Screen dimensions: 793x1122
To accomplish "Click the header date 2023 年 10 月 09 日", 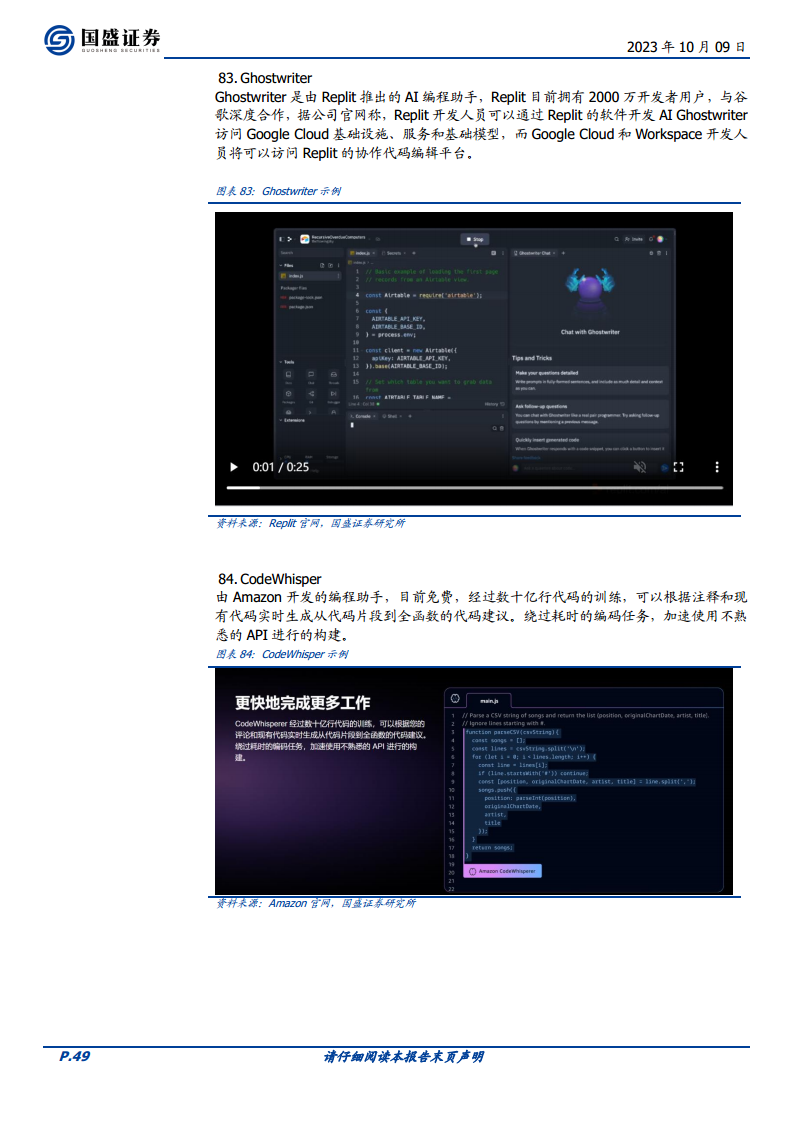I will pyautogui.click(x=686, y=47).
